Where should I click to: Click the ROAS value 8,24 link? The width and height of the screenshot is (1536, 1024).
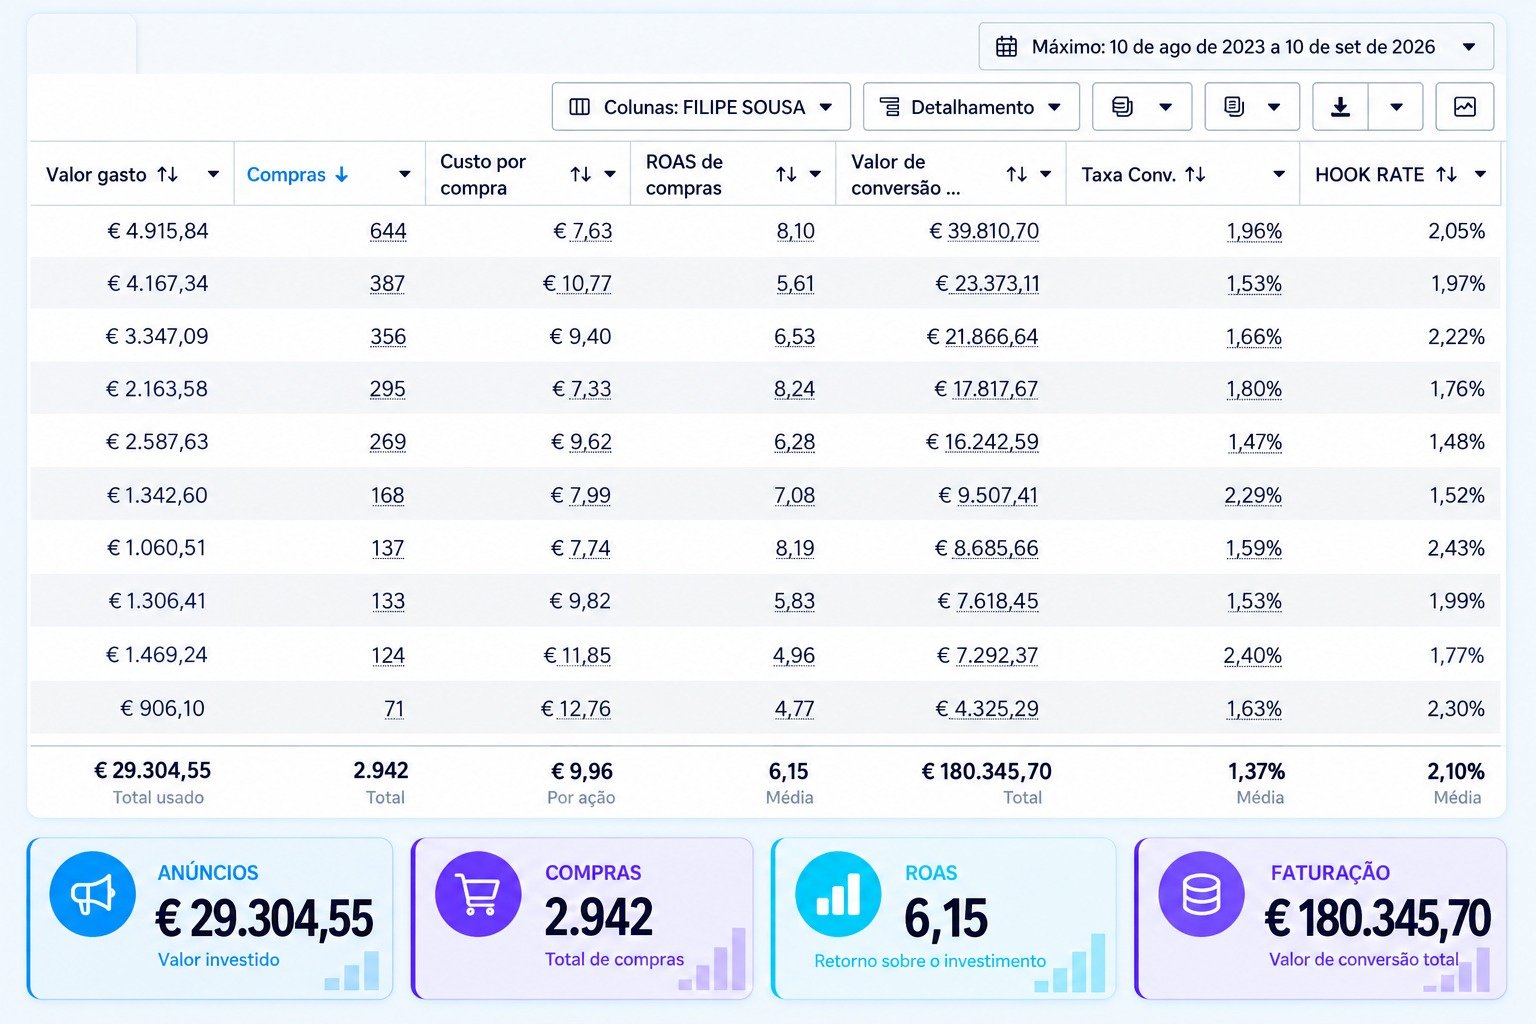click(x=794, y=389)
